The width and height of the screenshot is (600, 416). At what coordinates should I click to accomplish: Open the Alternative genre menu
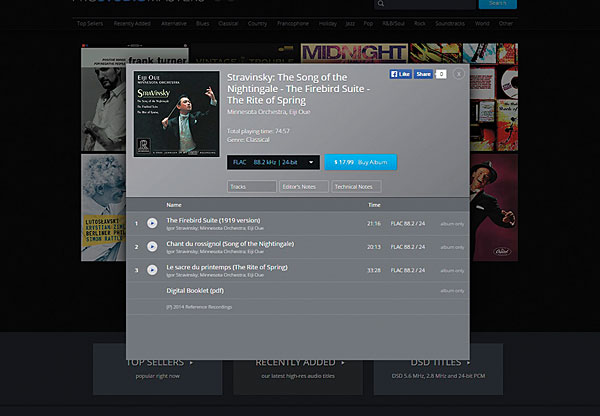coord(174,23)
